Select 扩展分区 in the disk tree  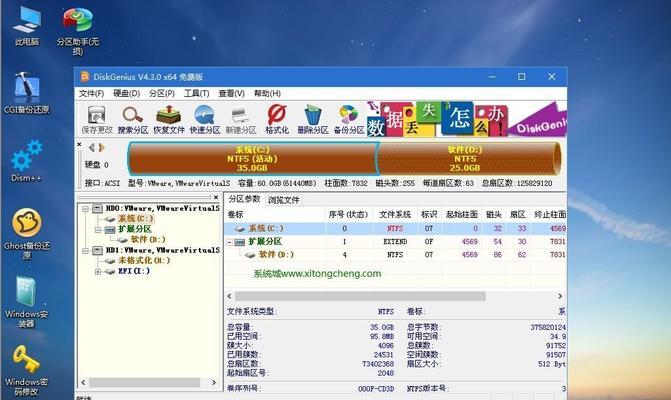coord(135,229)
